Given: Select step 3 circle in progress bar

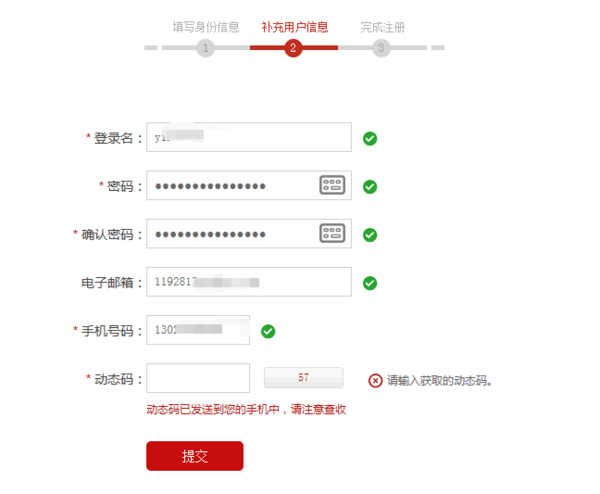Looking at the screenshot, I should coord(381,48).
